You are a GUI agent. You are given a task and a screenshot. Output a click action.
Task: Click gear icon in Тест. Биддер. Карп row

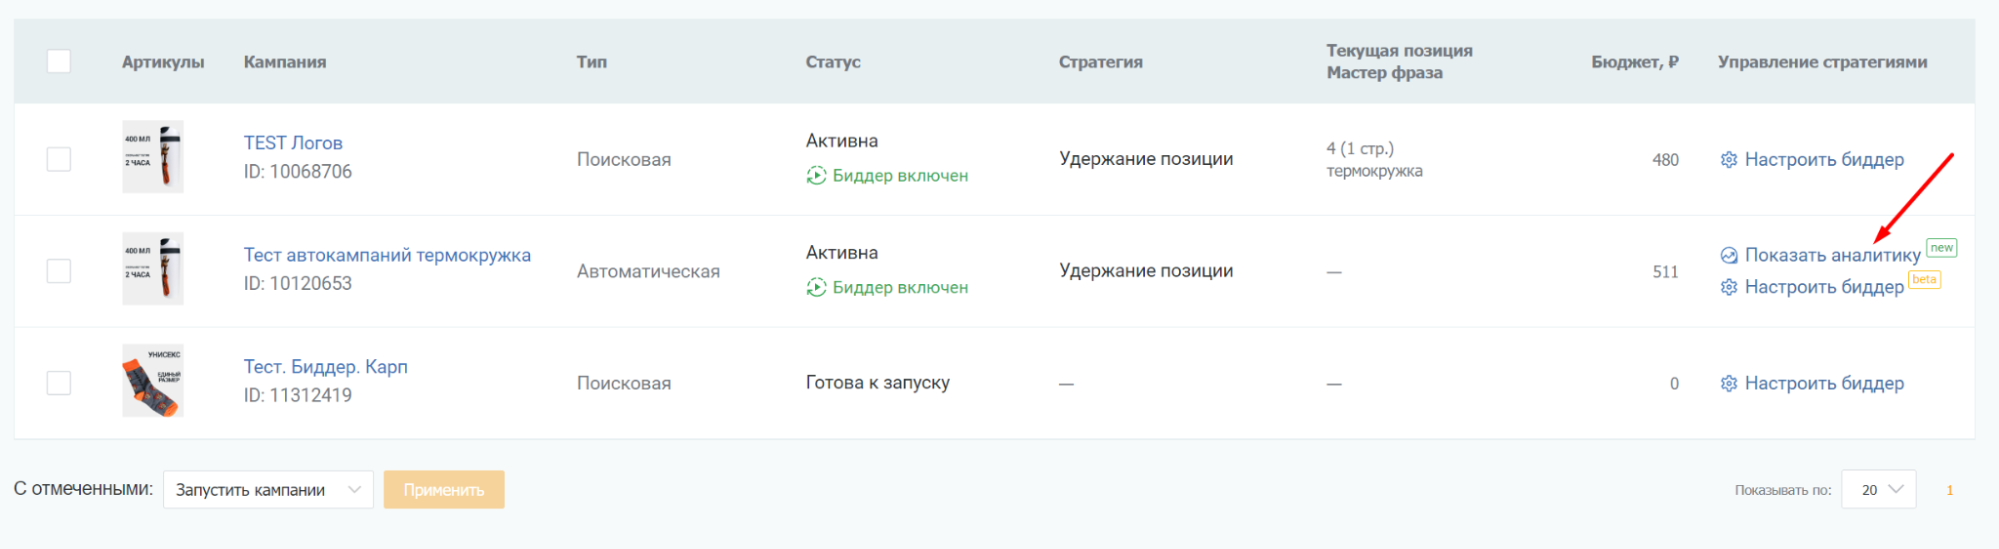1728,384
